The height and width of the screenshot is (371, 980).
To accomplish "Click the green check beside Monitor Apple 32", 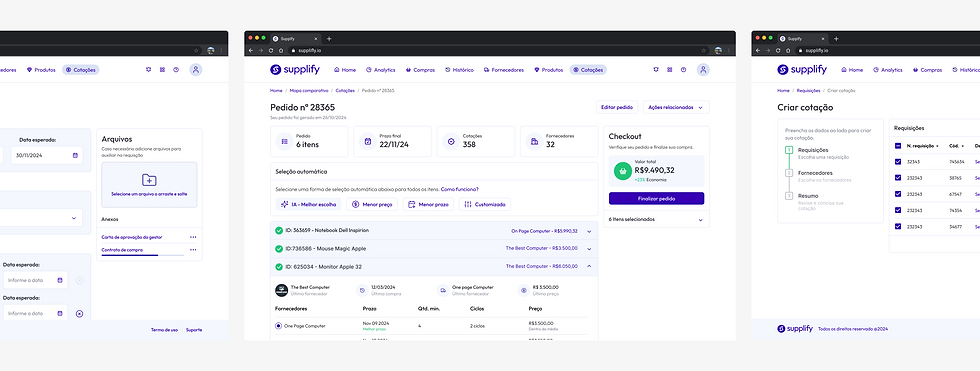I will click(279, 267).
